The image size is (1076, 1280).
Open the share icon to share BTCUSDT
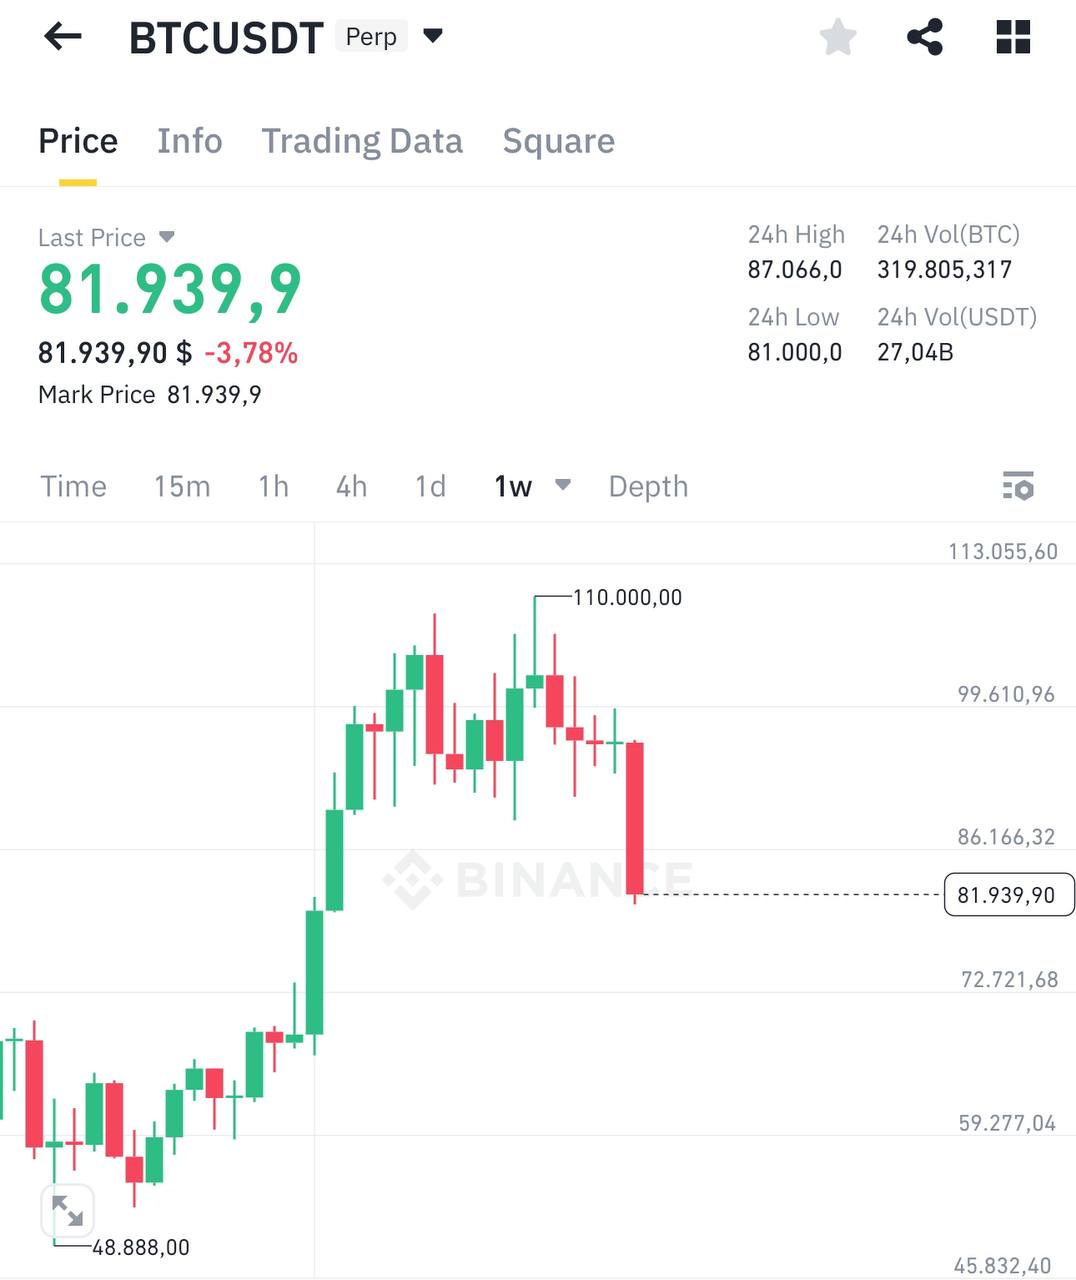click(x=925, y=37)
